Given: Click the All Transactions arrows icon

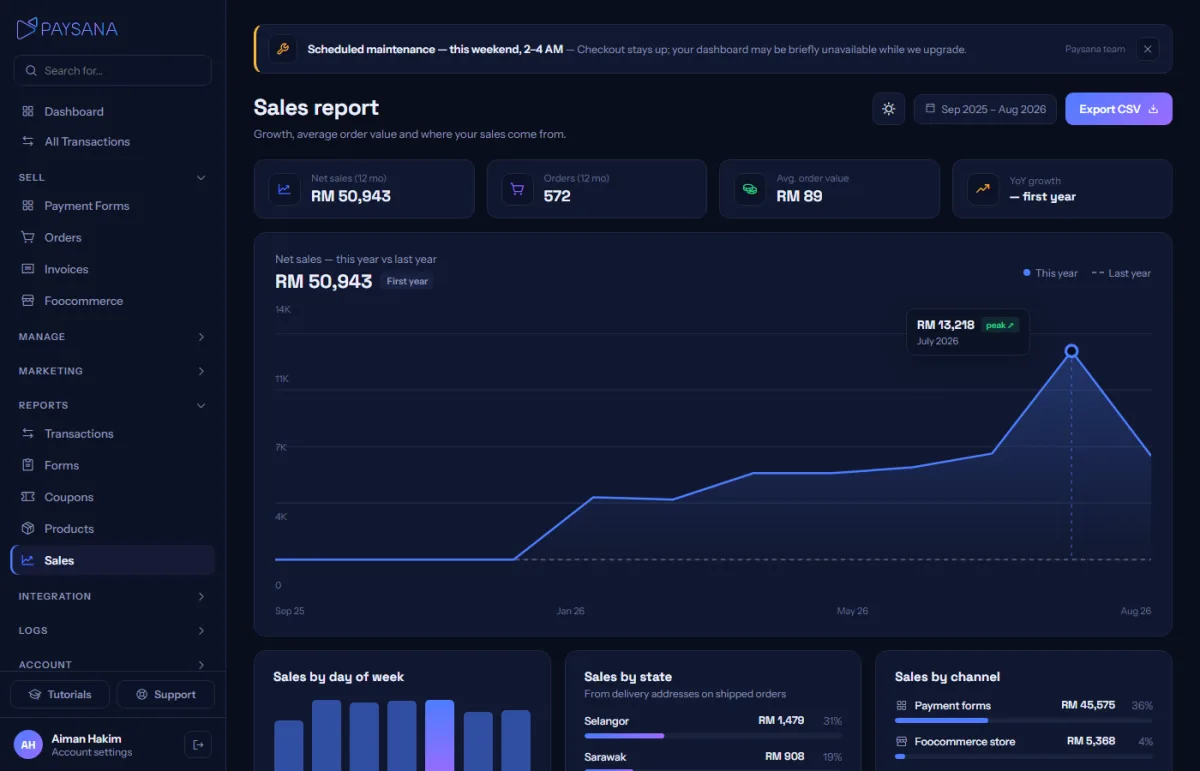Looking at the screenshot, I should pyautogui.click(x=28, y=141).
